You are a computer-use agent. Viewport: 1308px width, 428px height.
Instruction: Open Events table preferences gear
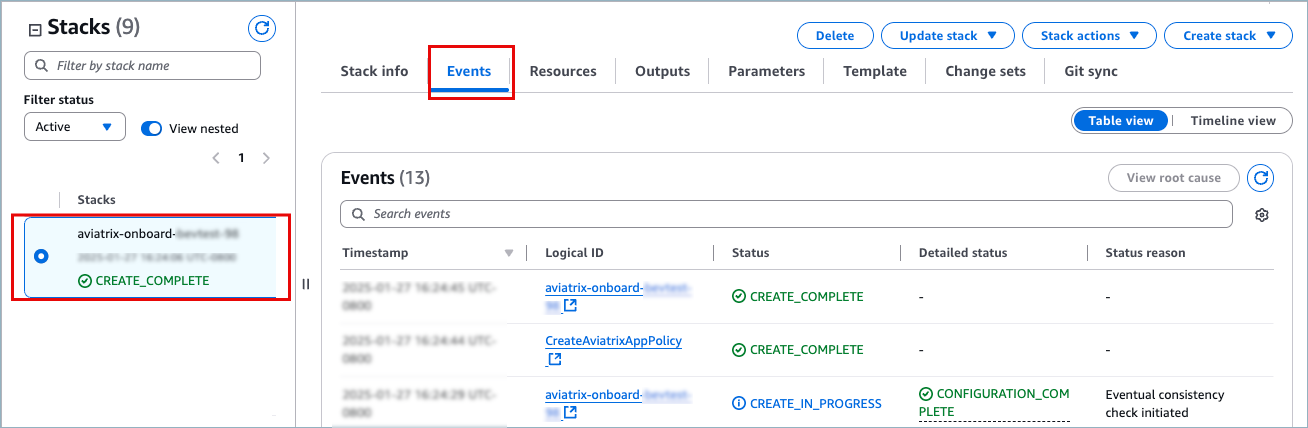tap(1262, 215)
